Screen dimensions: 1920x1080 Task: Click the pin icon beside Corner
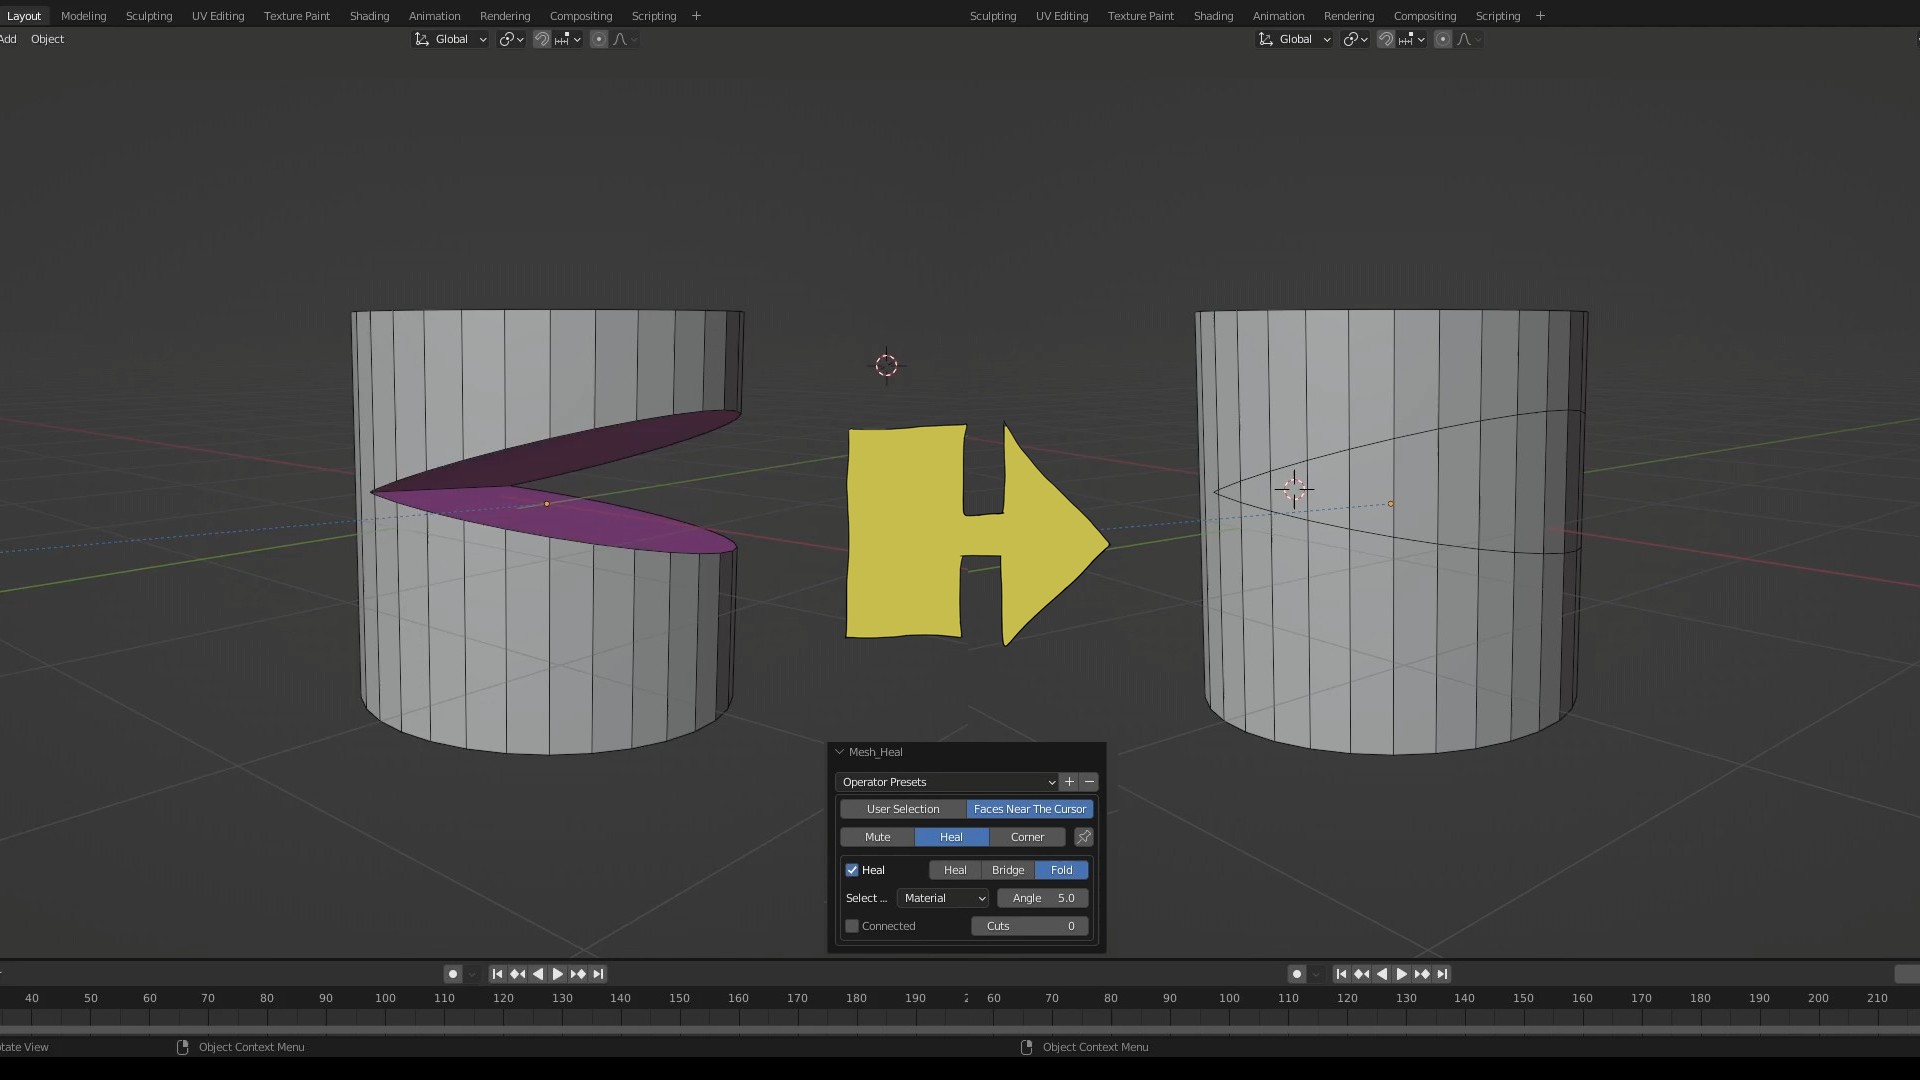coord(1083,837)
